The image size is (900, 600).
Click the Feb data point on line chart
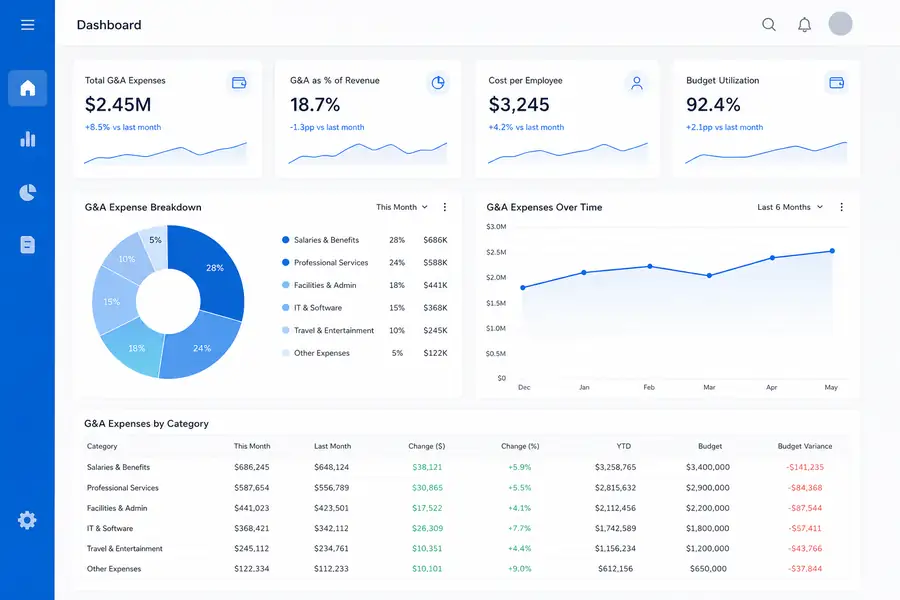650,266
